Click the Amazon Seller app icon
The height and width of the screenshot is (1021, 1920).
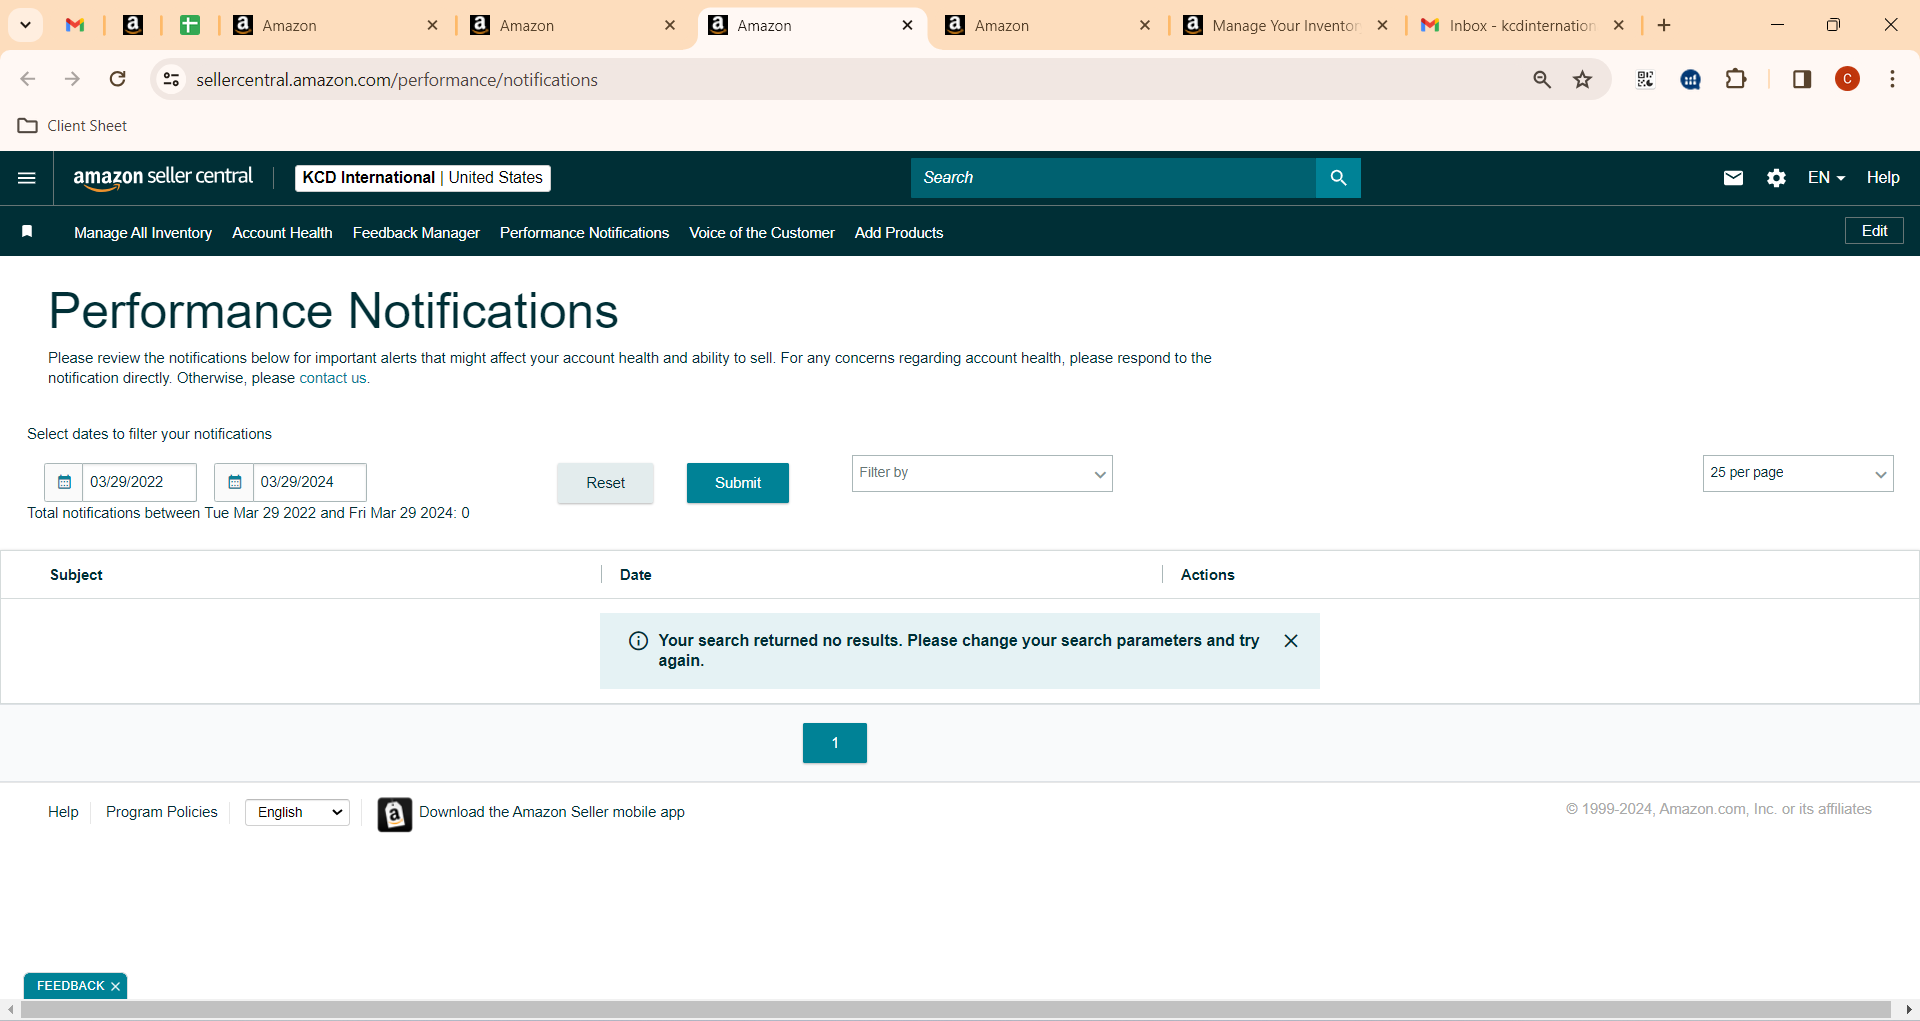[x=395, y=814]
